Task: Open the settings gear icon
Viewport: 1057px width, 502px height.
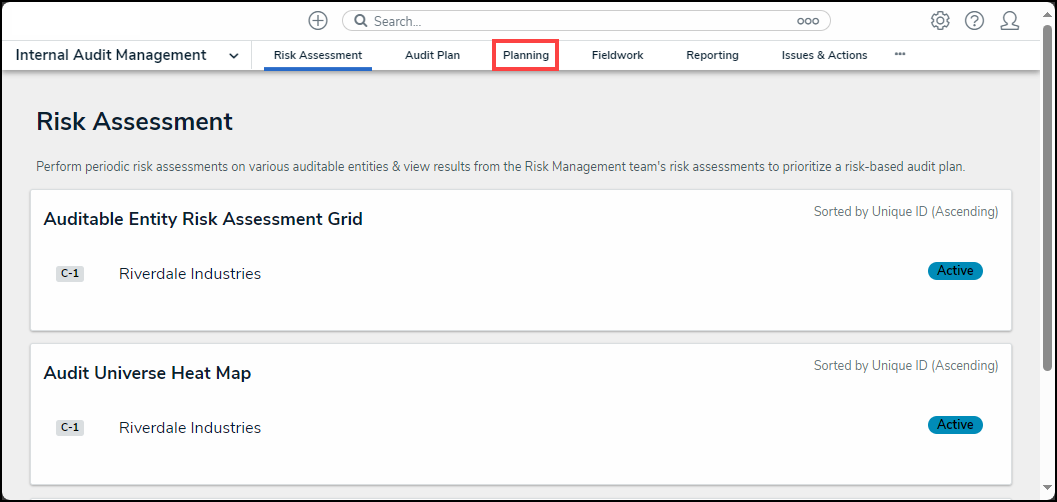Action: (940, 21)
